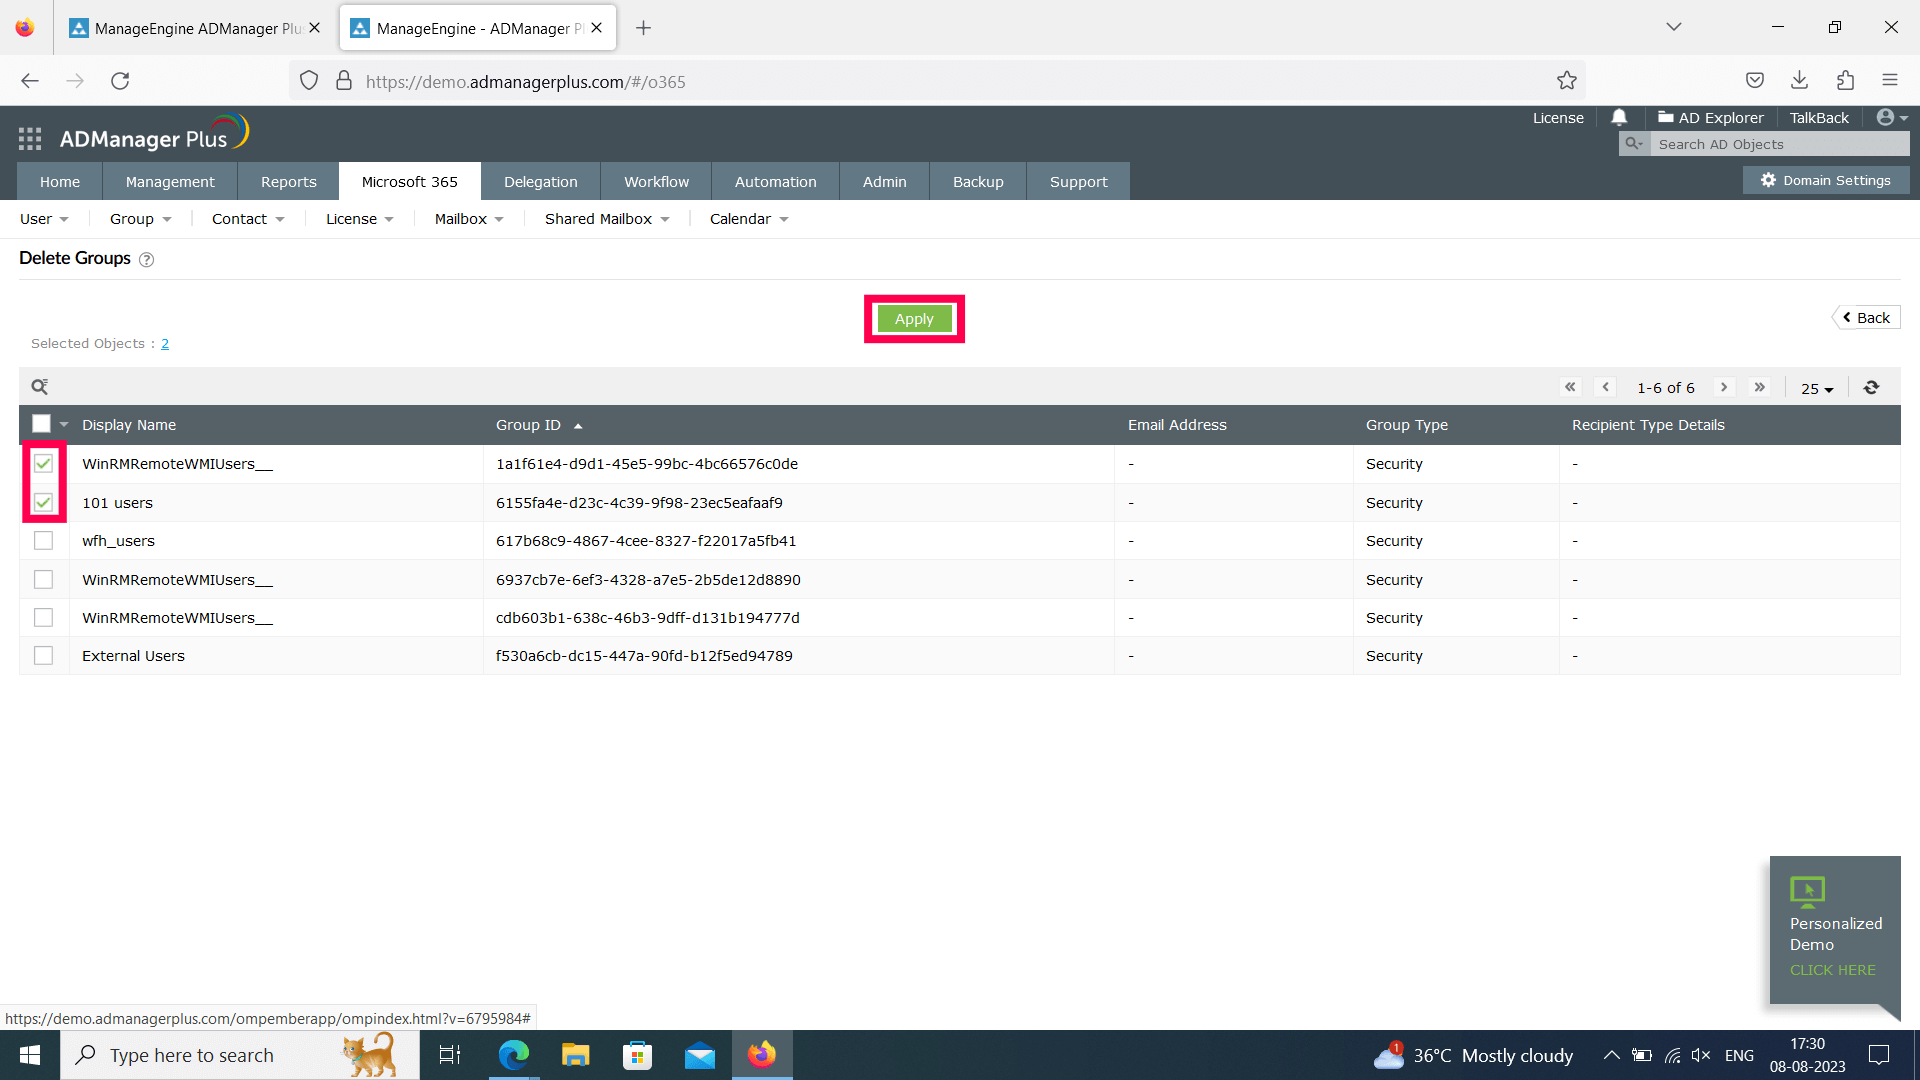Click the green Apply button
The width and height of the screenshot is (1920, 1080).
[914, 319]
